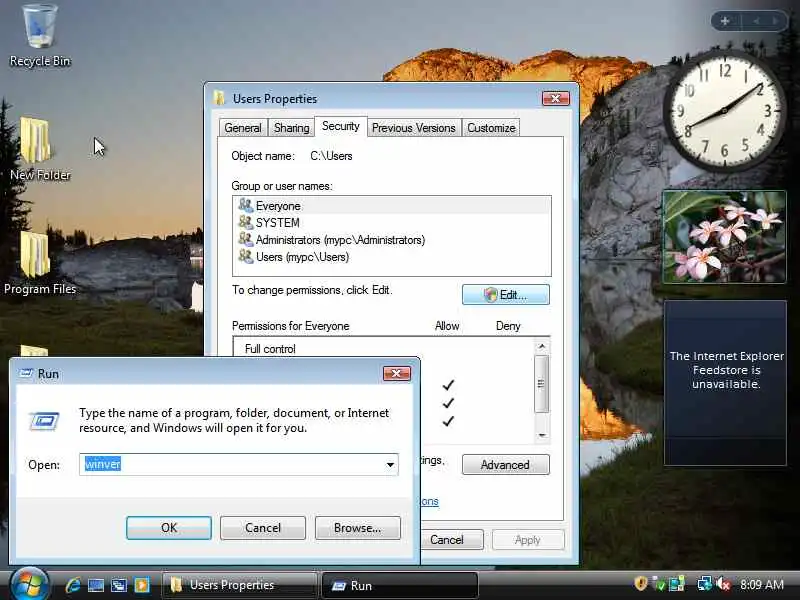The height and width of the screenshot is (600, 800).
Task: Open the Previous Versions tab
Action: coord(414,128)
